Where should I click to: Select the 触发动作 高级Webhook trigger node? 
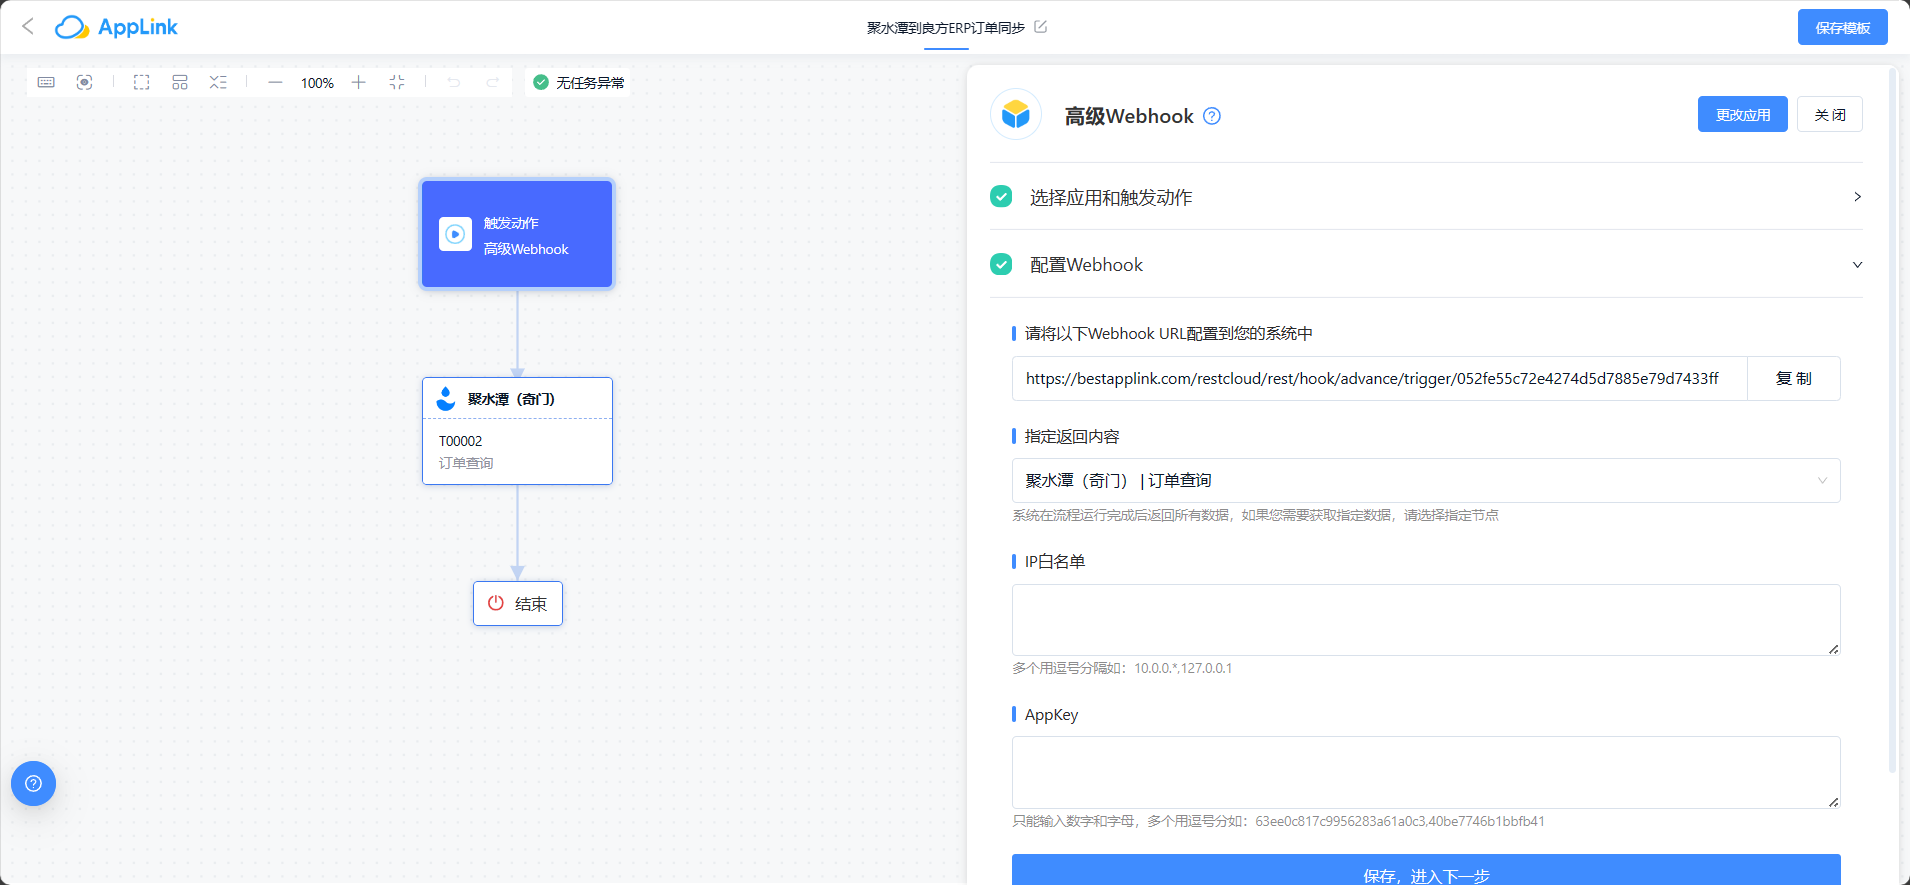(517, 234)
